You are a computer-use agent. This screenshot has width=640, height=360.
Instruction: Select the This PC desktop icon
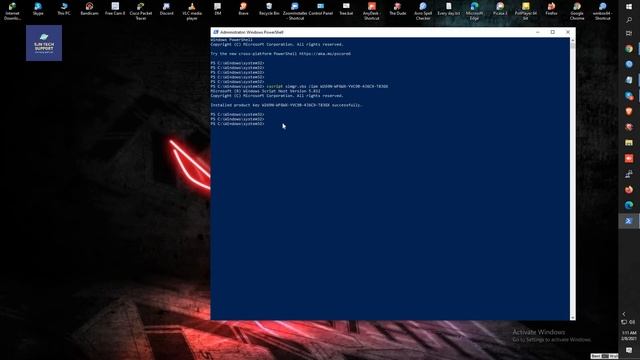click(64, 9)
